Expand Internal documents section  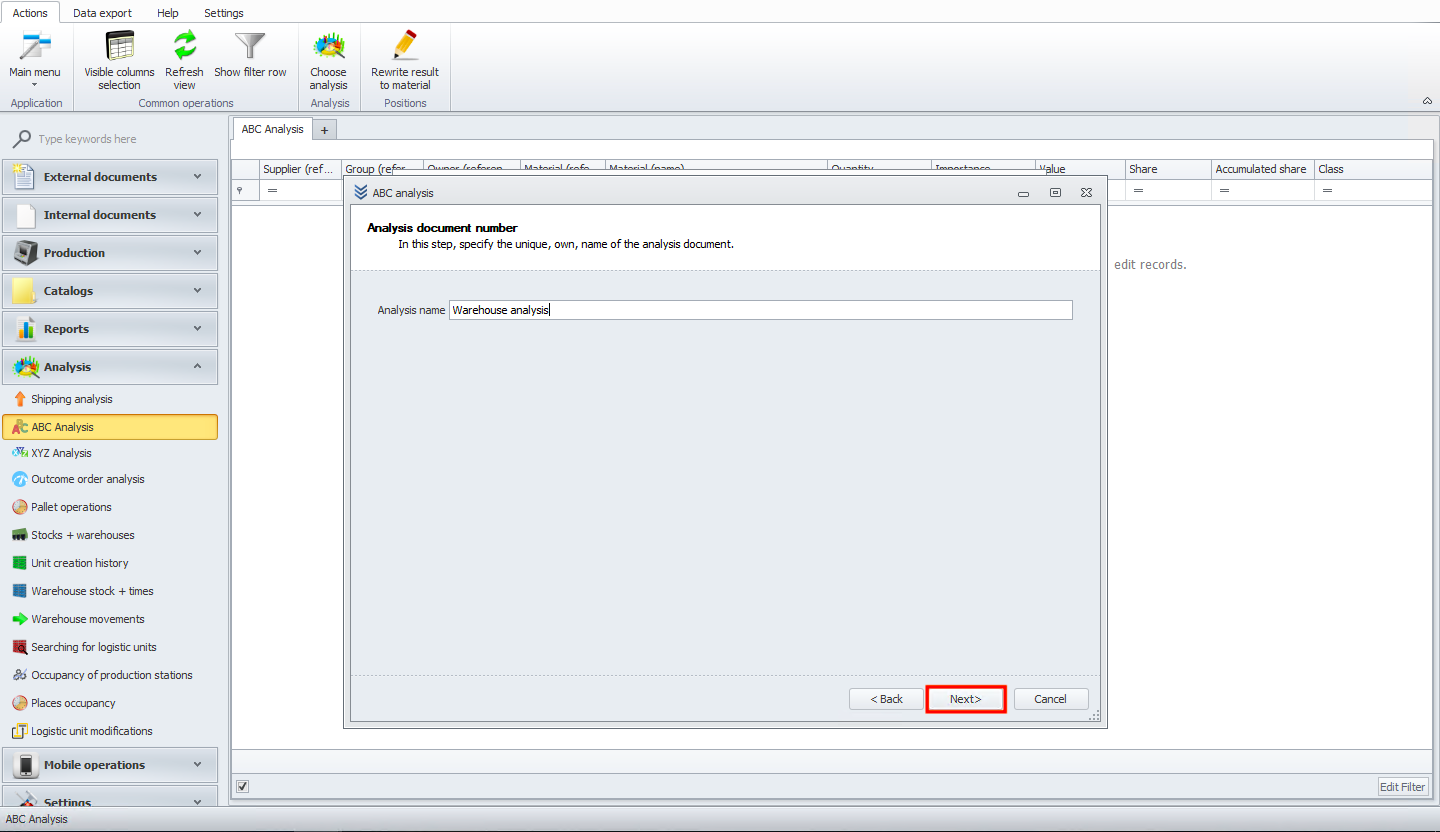coord(110,215)
